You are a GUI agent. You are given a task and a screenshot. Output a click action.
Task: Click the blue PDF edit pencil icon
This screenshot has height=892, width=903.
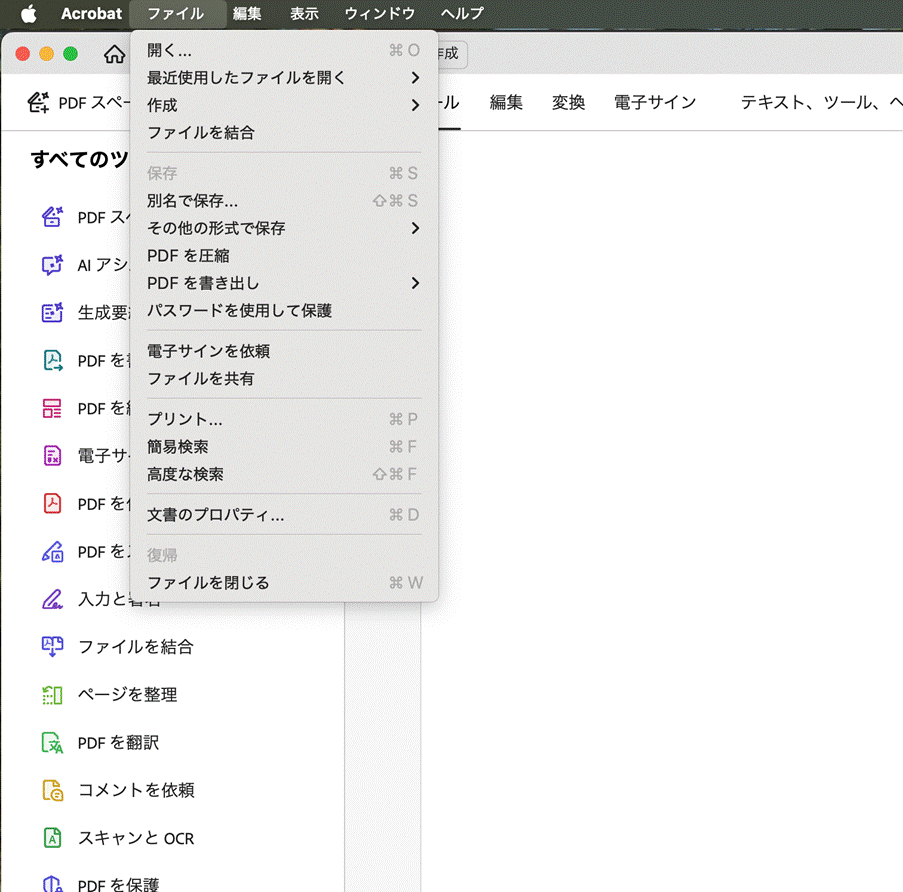click(52, 552)
